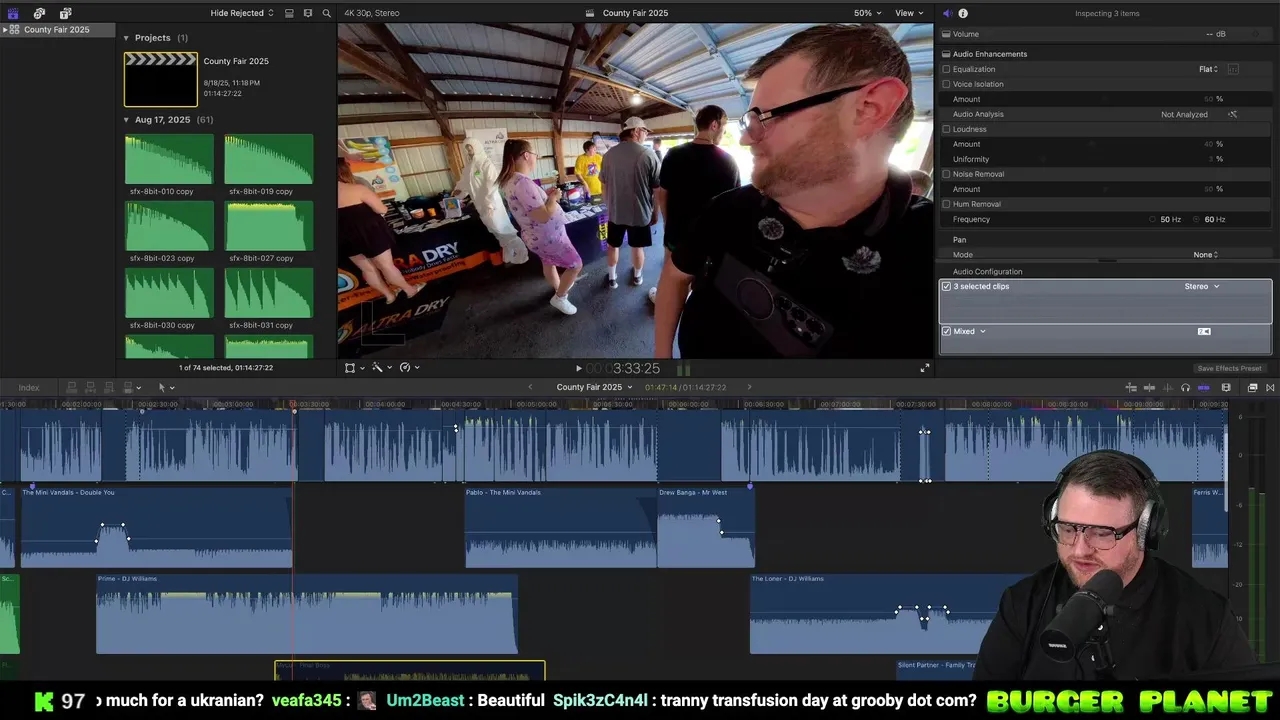Select the County Fair 2025 project thumbnail
The image size is (1280, 720).
point(161,79)
